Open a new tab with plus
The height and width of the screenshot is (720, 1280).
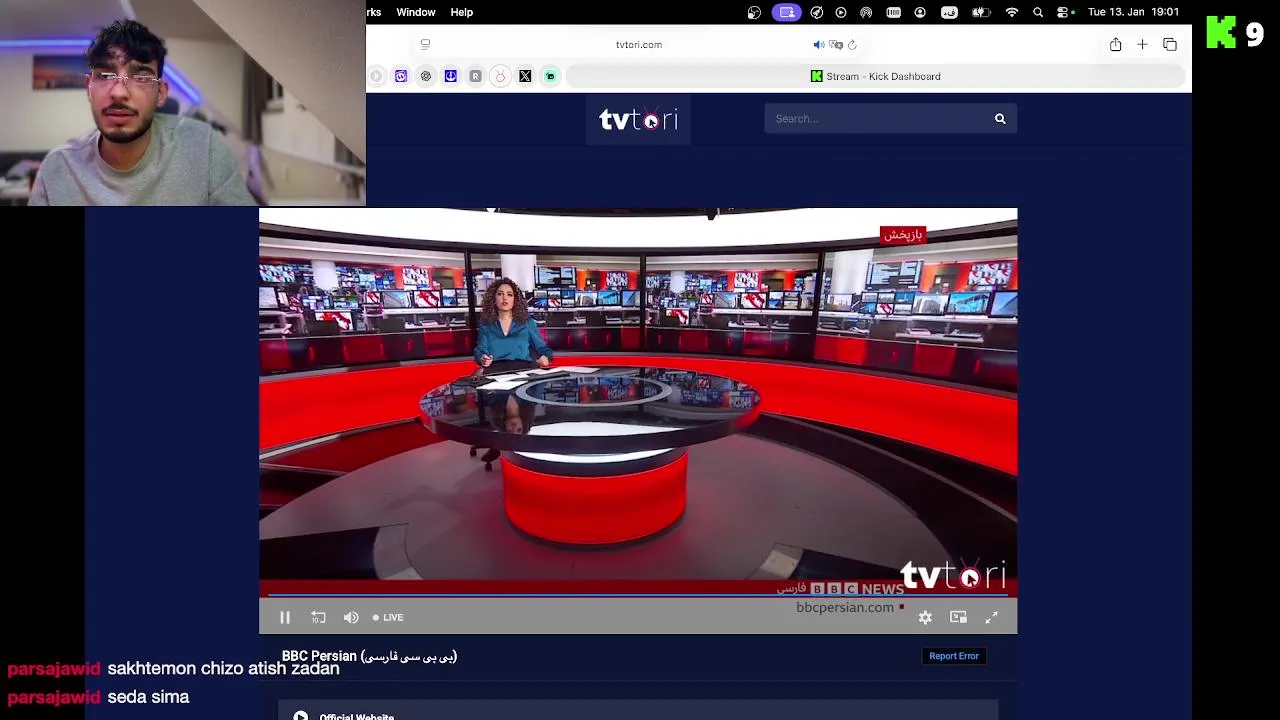tap(1142, 44)
